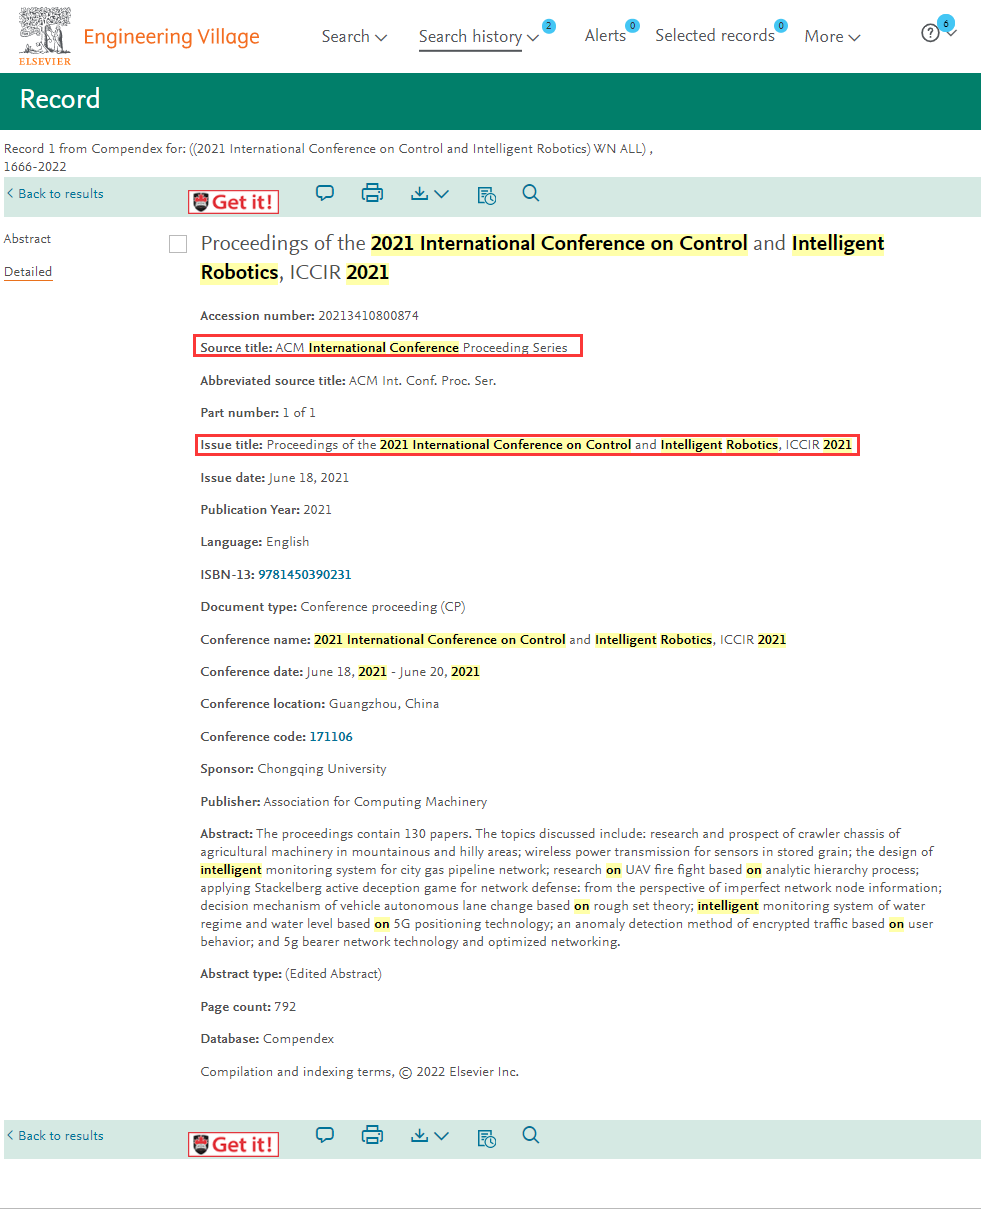
Task: Switch to the Abstract view
Action: [x=28, y=239]
